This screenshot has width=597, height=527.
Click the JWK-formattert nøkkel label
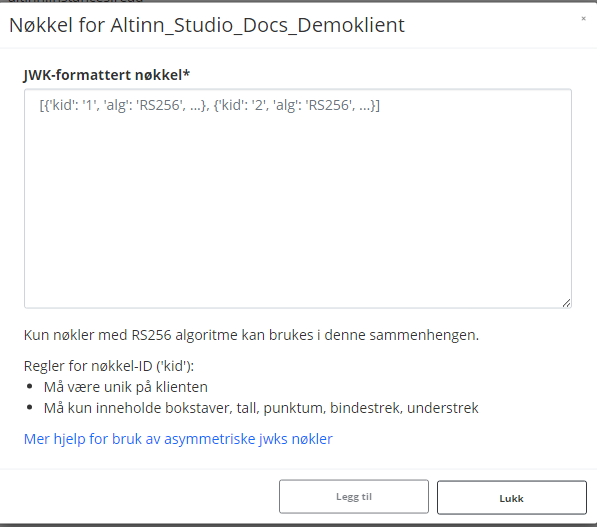(107, 75)
